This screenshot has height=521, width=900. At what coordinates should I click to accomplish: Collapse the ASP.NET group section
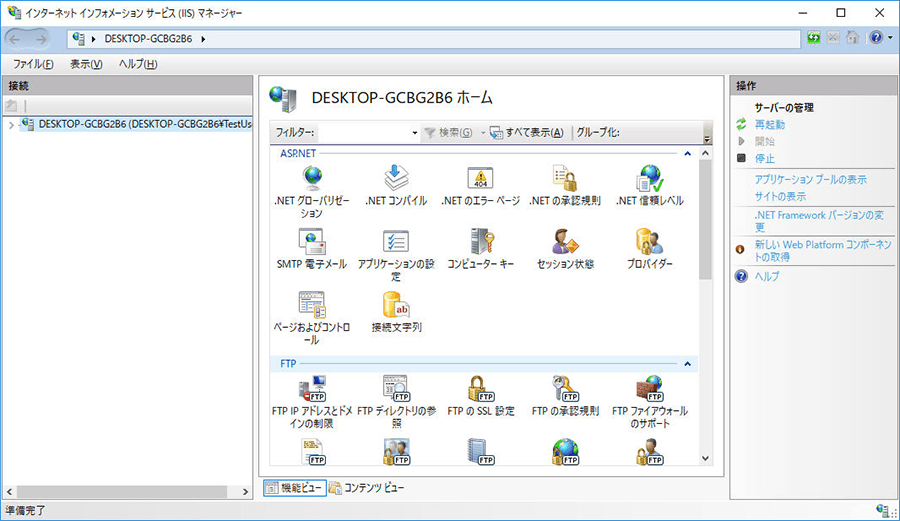point(688,153)
